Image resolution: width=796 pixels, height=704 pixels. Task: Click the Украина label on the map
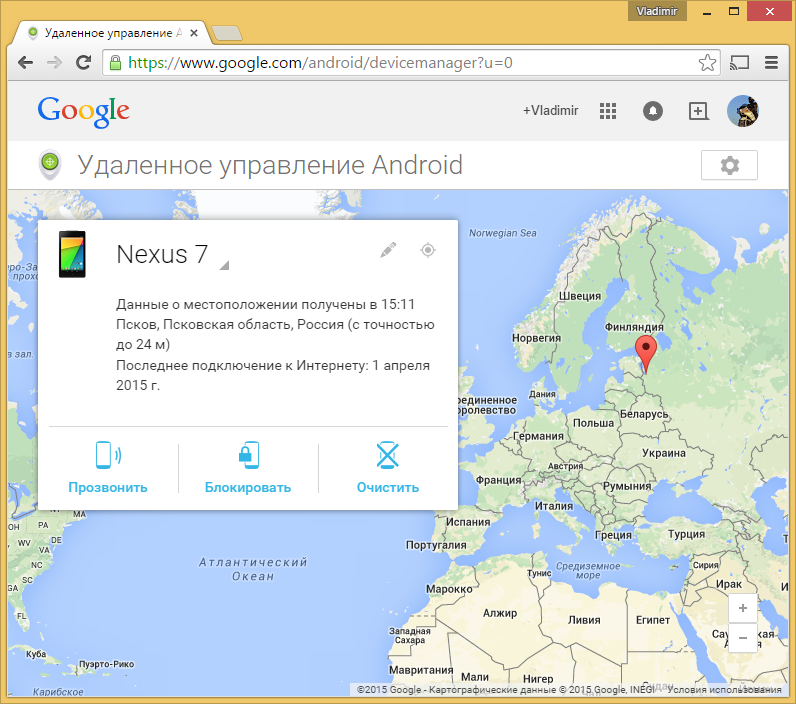(664, 453)
